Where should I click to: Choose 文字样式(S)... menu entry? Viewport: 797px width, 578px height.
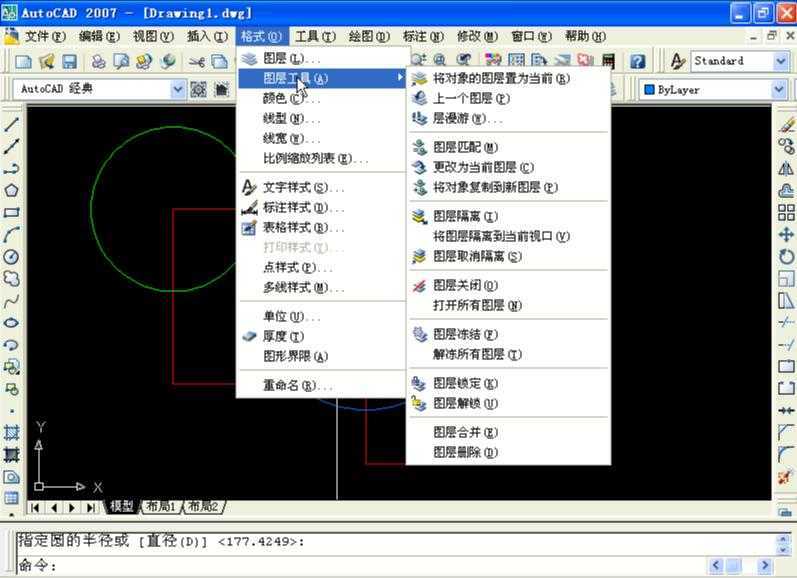pos(322,188)
